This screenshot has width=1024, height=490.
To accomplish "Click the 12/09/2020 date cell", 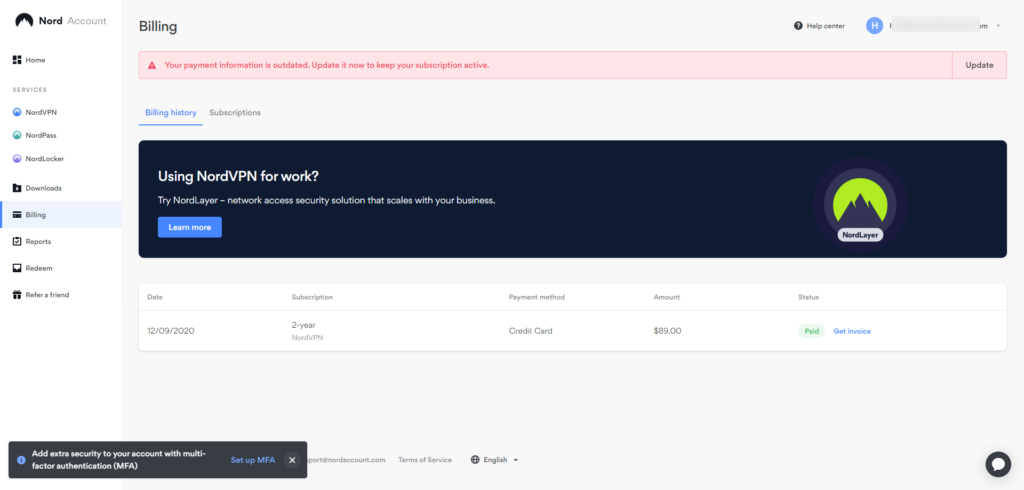I will (171, 331).
